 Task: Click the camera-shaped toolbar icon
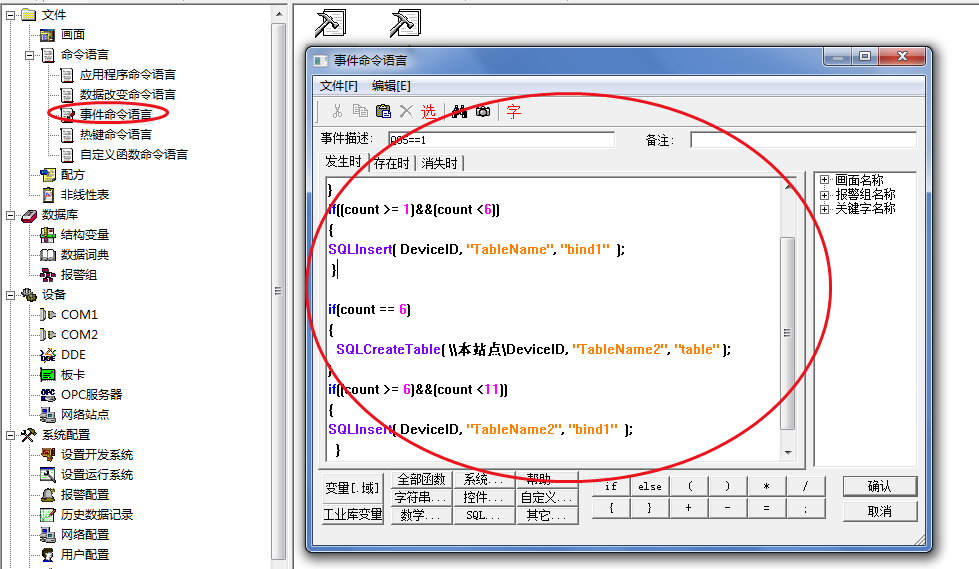click(483, 111)
